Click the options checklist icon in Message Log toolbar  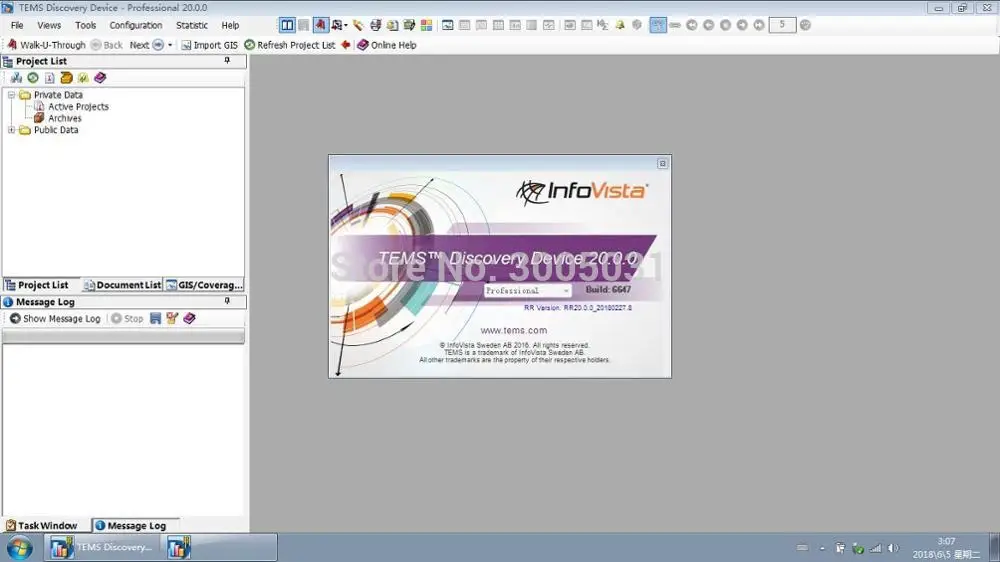[x=172, y=318]
